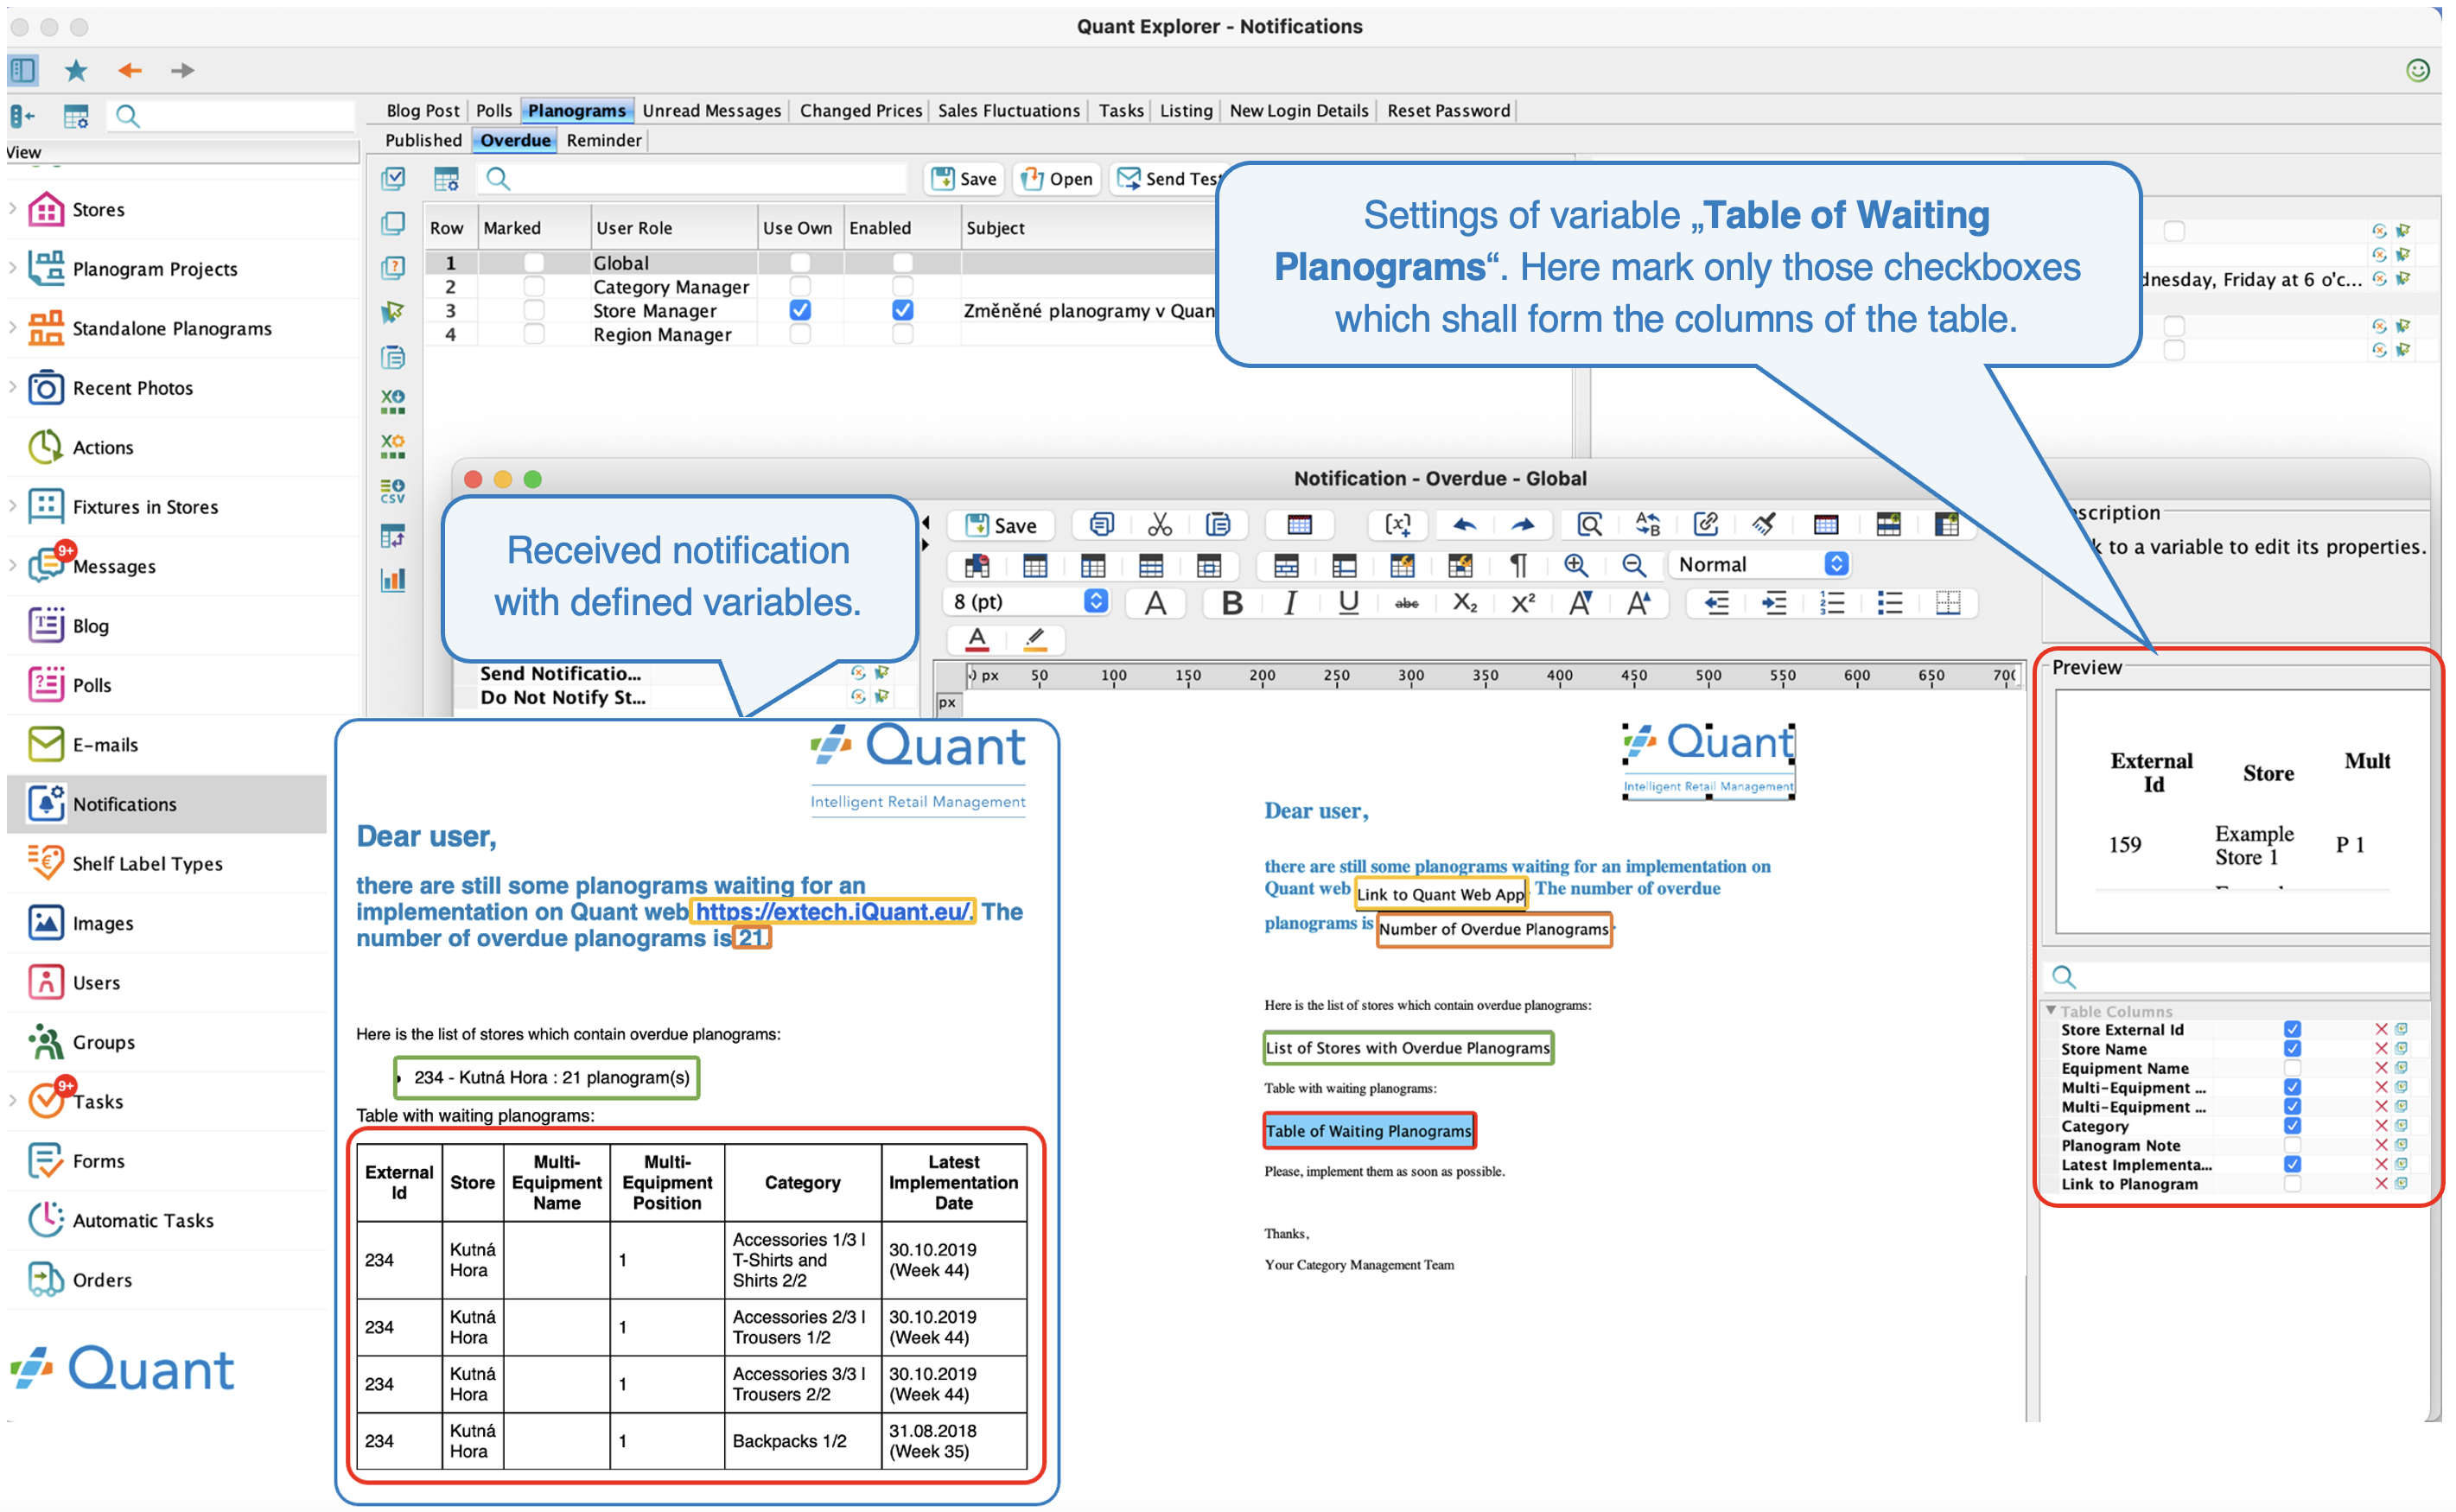Clear formatting with the brush icon
Screen dimensions: 2456x1512
[1764, 525]
